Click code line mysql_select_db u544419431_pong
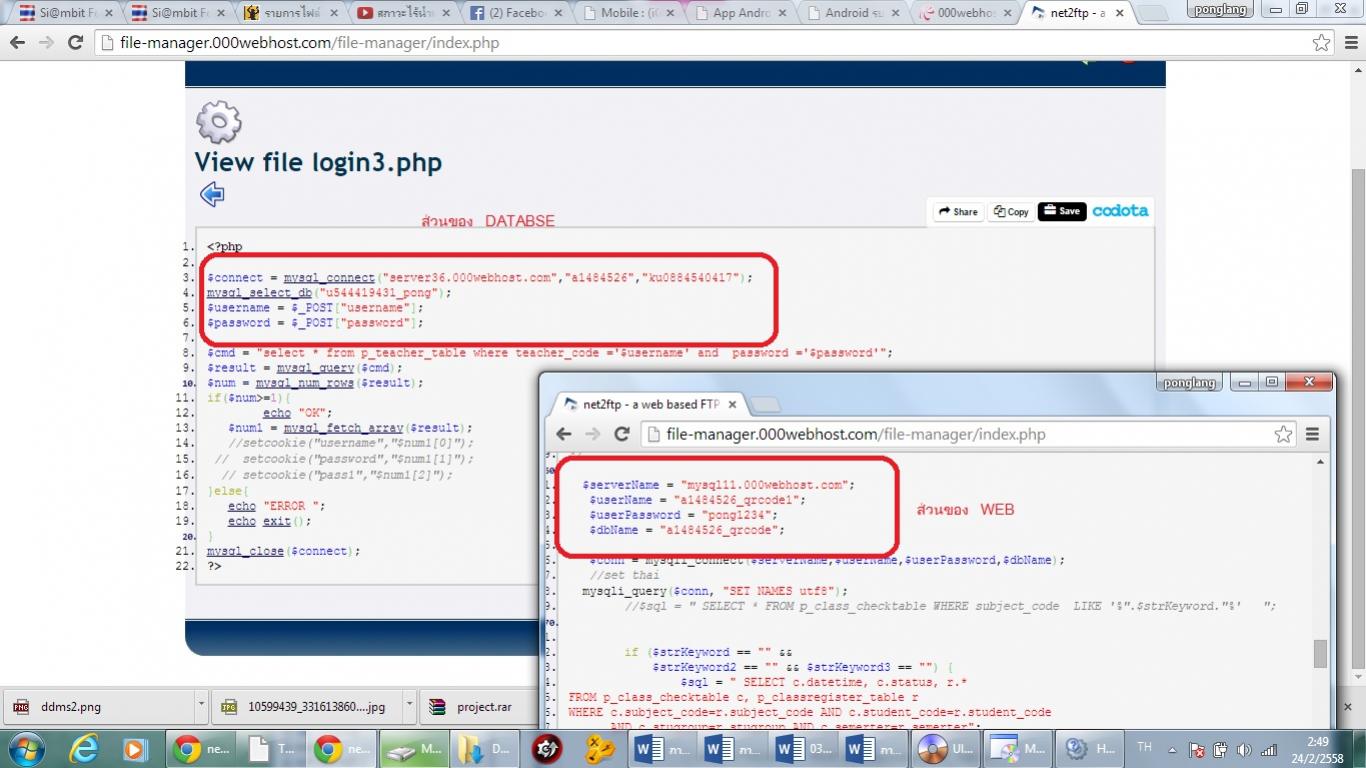 point(329,293)
